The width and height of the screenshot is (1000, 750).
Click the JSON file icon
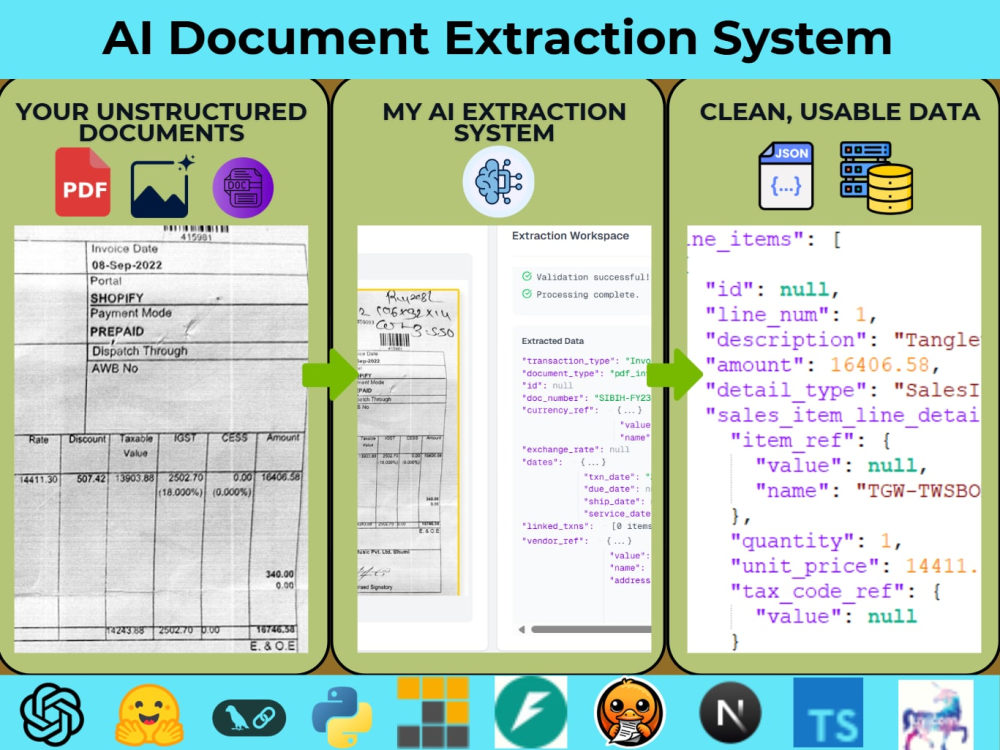pyautogui.click(x=786, y=176)
